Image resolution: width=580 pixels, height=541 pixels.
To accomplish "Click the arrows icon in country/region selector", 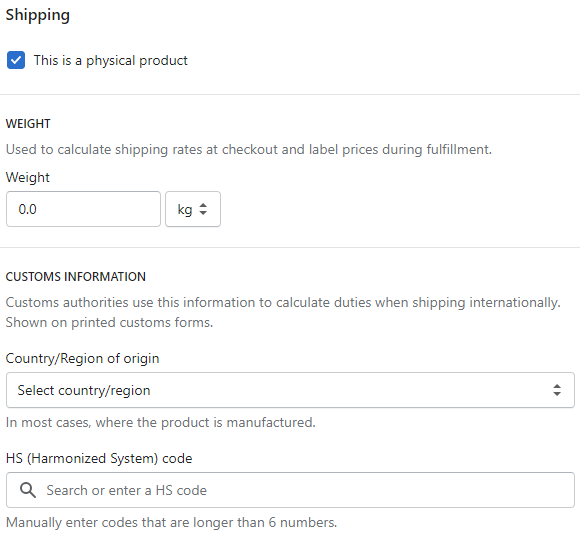I will (x=557, y=390).
